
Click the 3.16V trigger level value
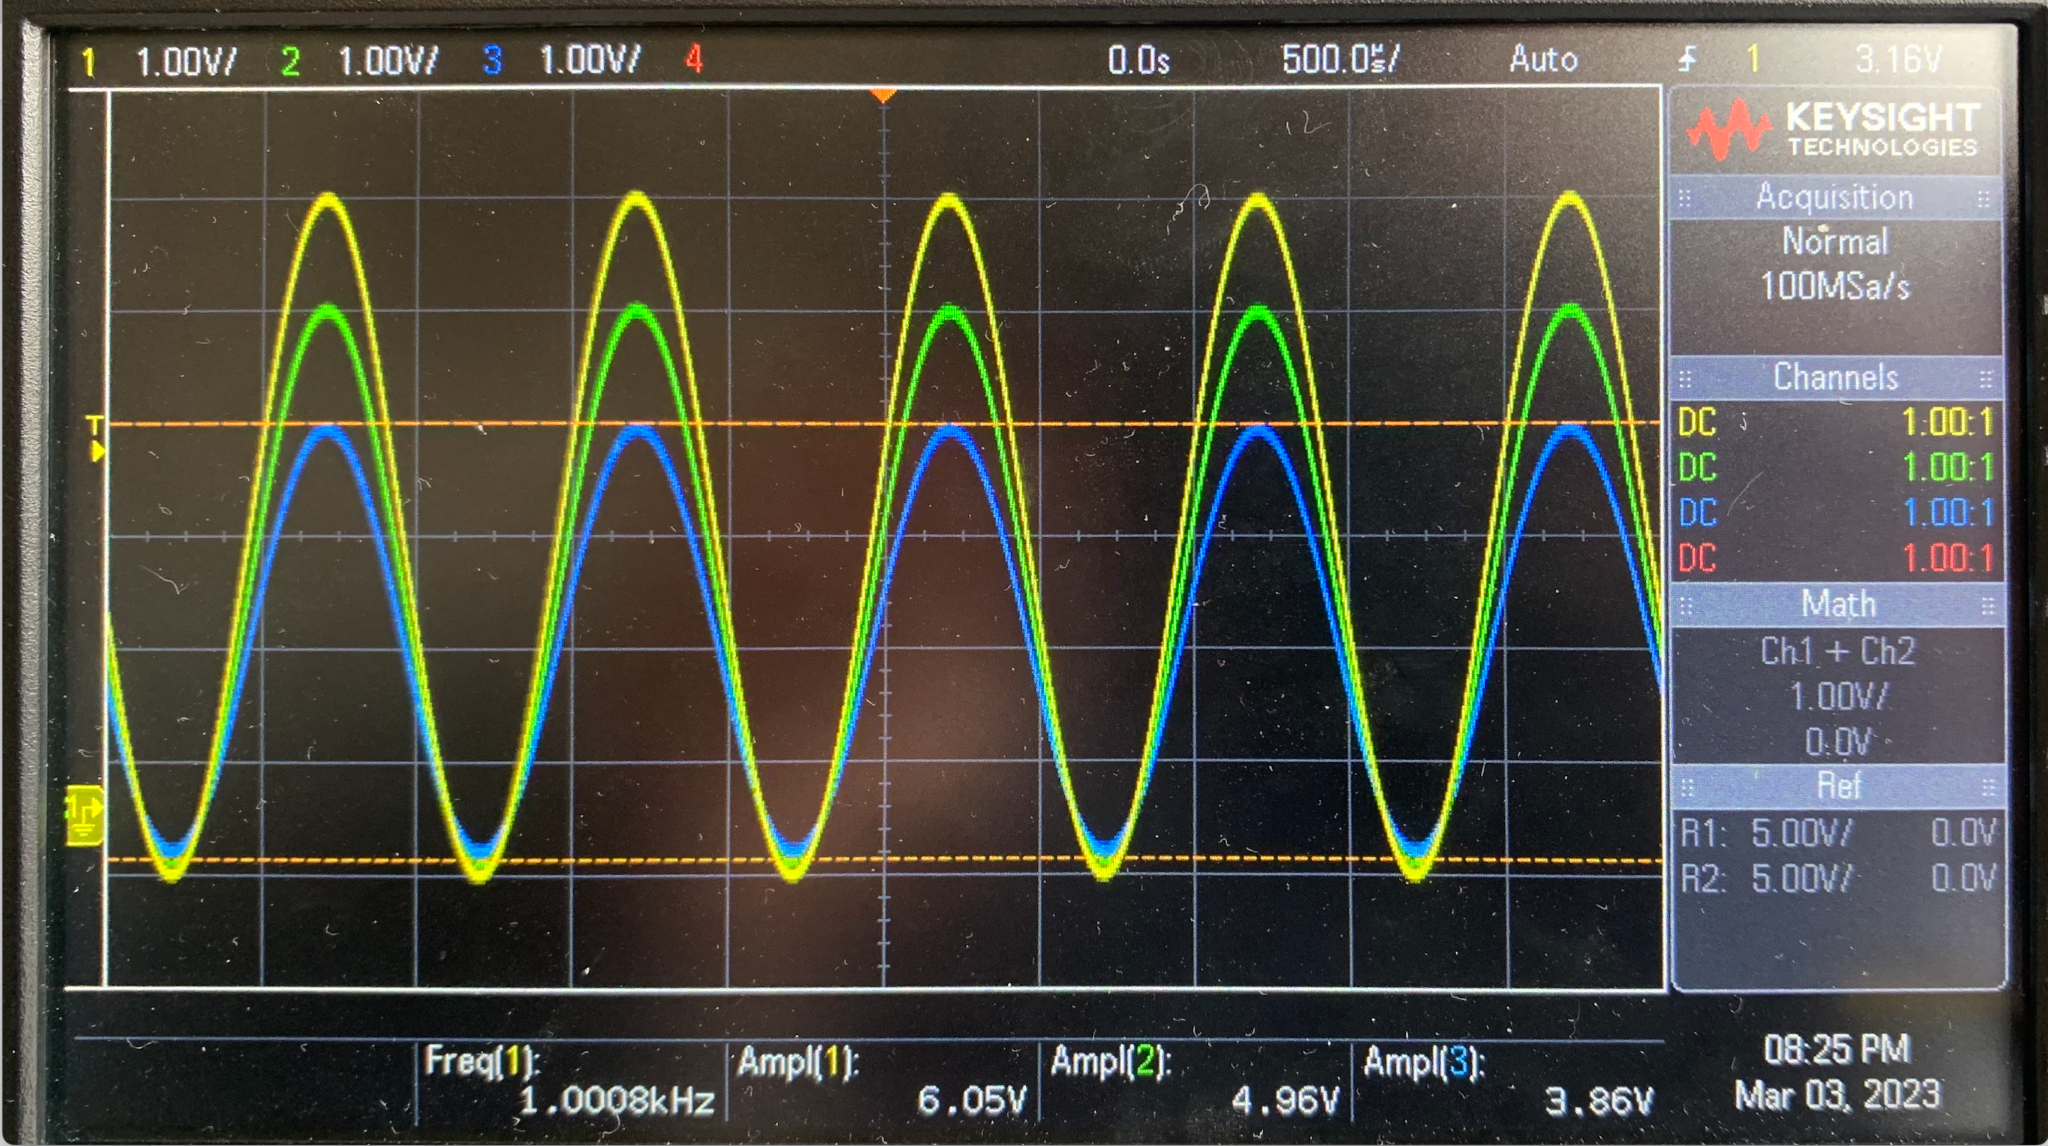(x=1897, y=60)
